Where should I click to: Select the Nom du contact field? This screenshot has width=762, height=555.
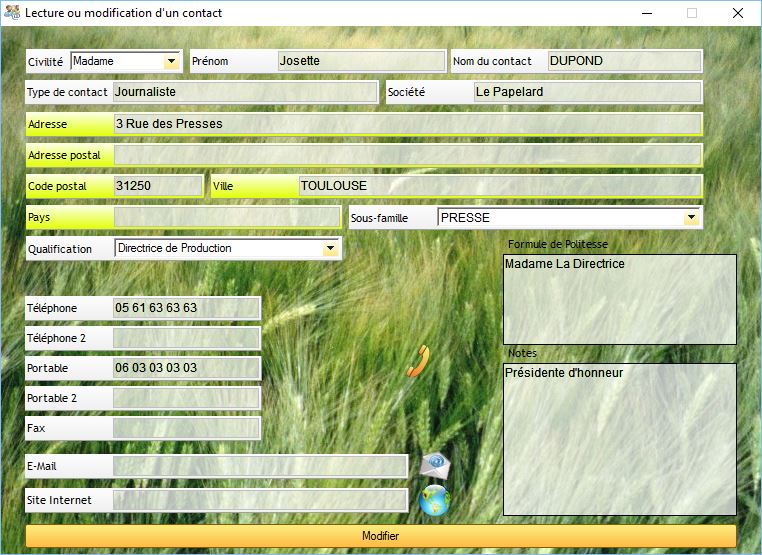[x=624, y=61]
